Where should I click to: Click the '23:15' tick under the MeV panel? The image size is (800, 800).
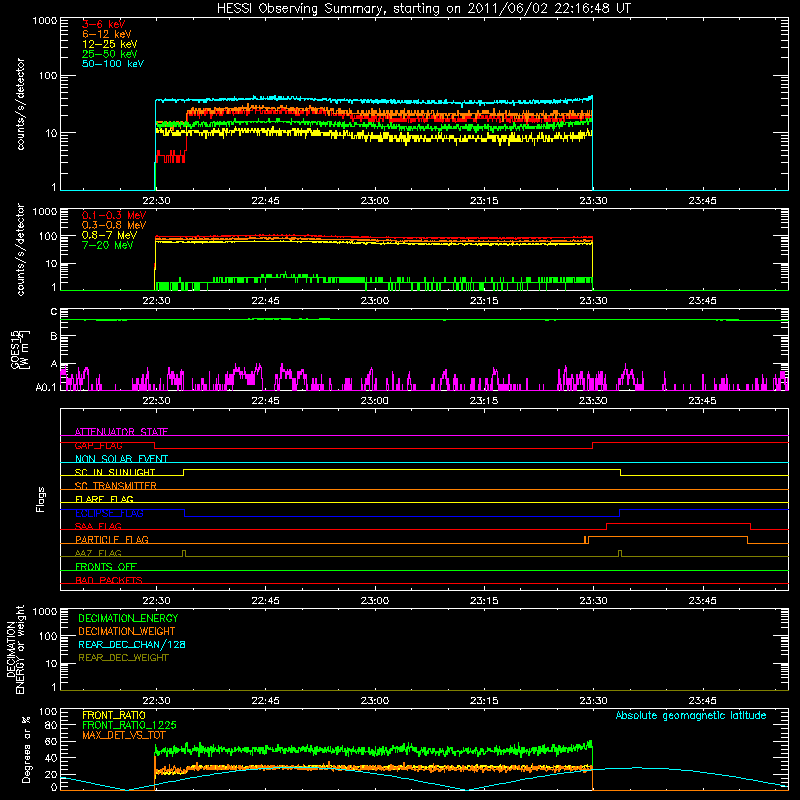coord(484,301)
